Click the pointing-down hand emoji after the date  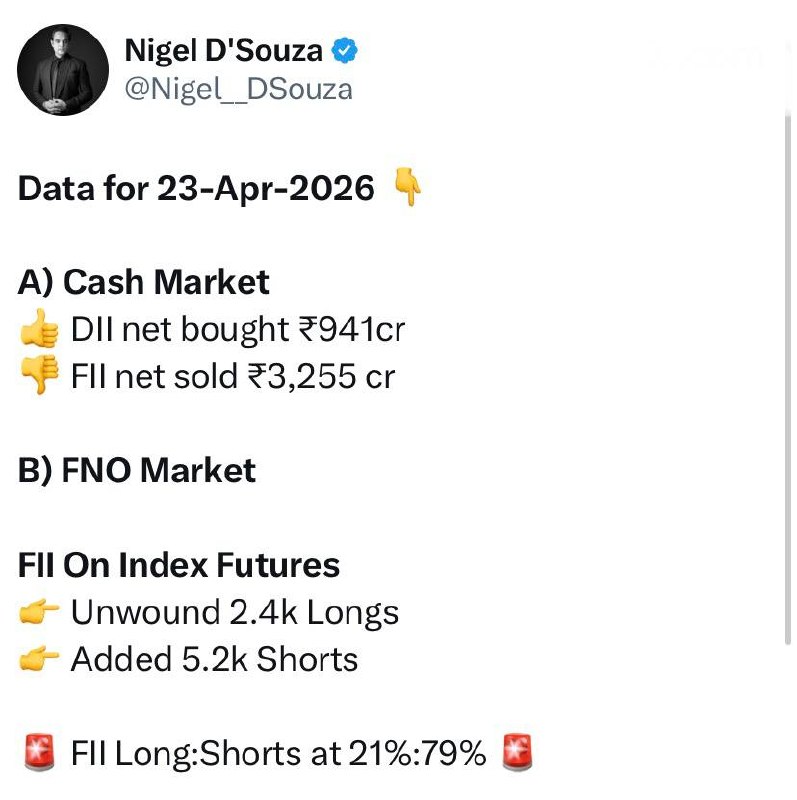click(x=406, y=188)
